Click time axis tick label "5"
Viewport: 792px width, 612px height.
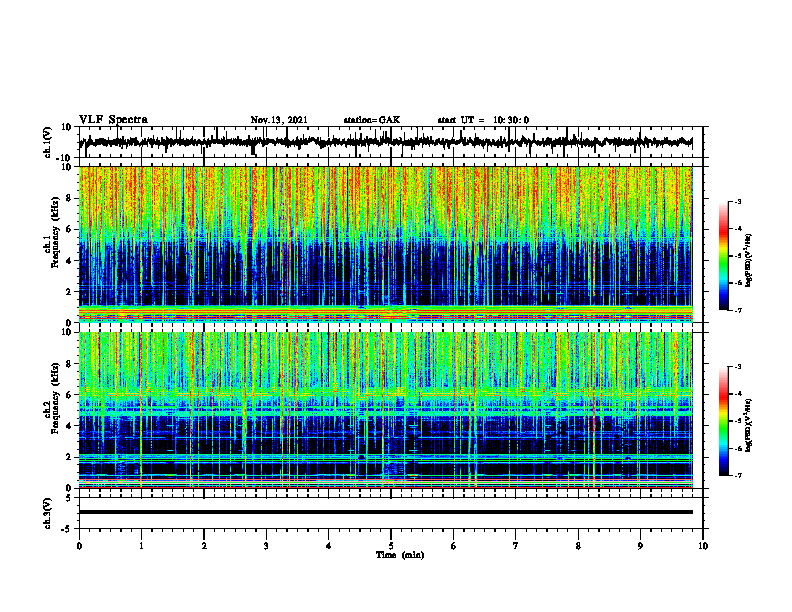391,546
